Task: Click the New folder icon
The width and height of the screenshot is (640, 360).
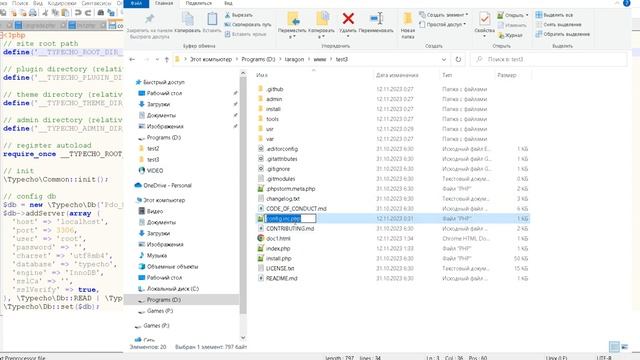Action: click(x=407, y=19)
